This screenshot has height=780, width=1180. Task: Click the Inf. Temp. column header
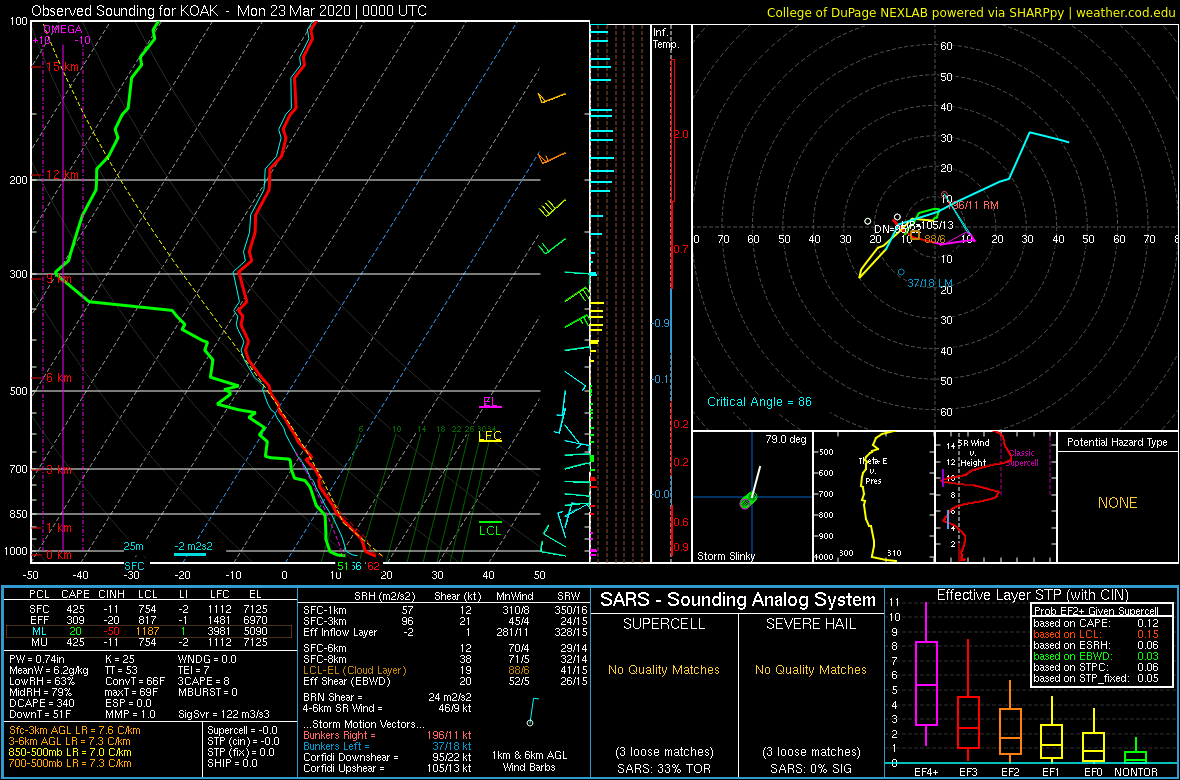[x=666, y=38]
